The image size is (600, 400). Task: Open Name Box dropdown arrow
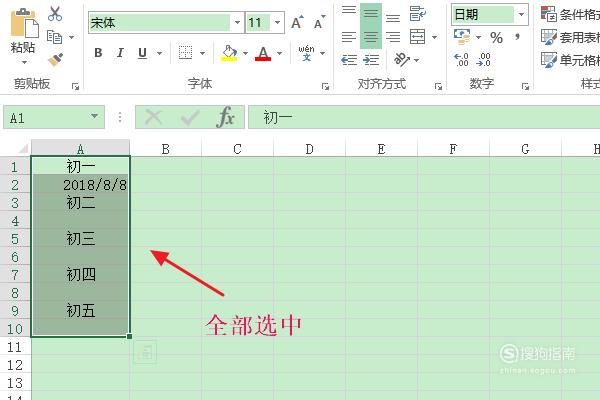tap(95, 116)
